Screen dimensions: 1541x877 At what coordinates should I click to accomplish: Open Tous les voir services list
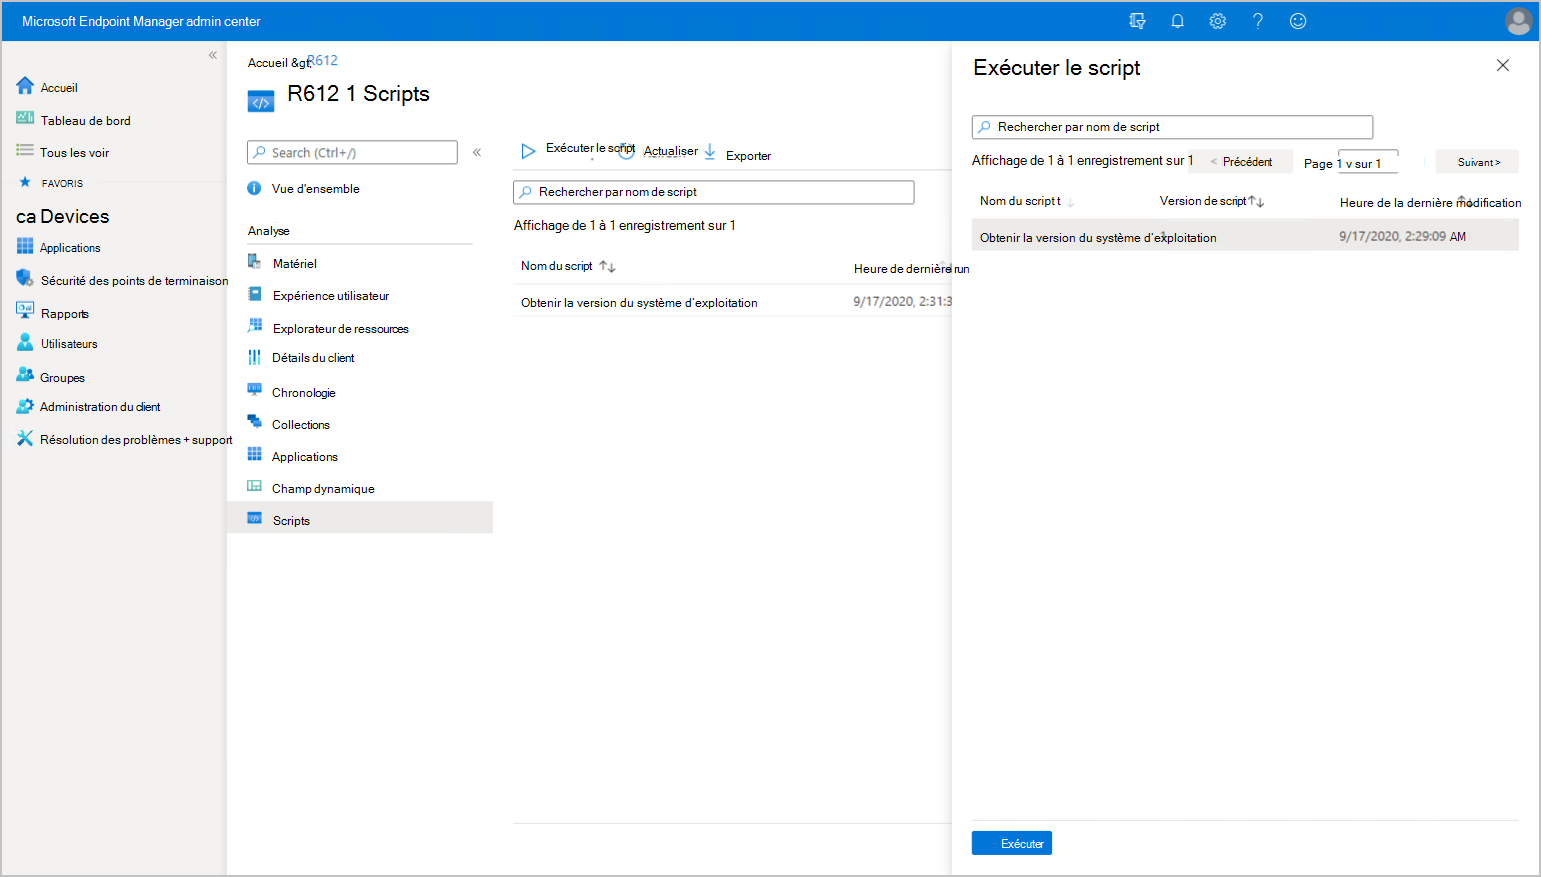point(75,153)
